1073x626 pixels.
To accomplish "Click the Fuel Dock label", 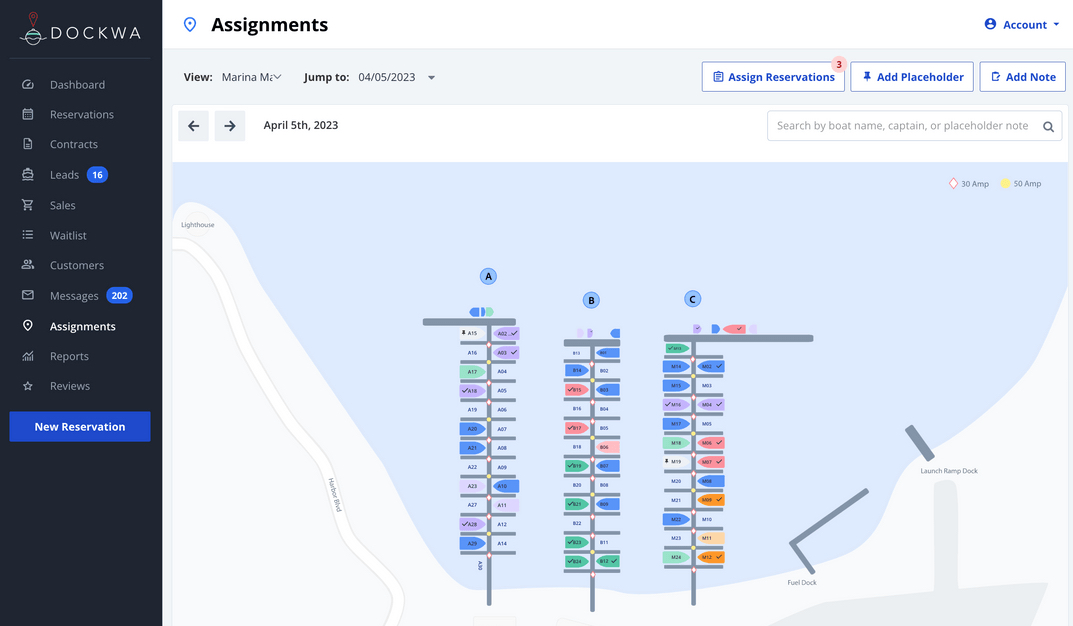I will click(802, 583).
